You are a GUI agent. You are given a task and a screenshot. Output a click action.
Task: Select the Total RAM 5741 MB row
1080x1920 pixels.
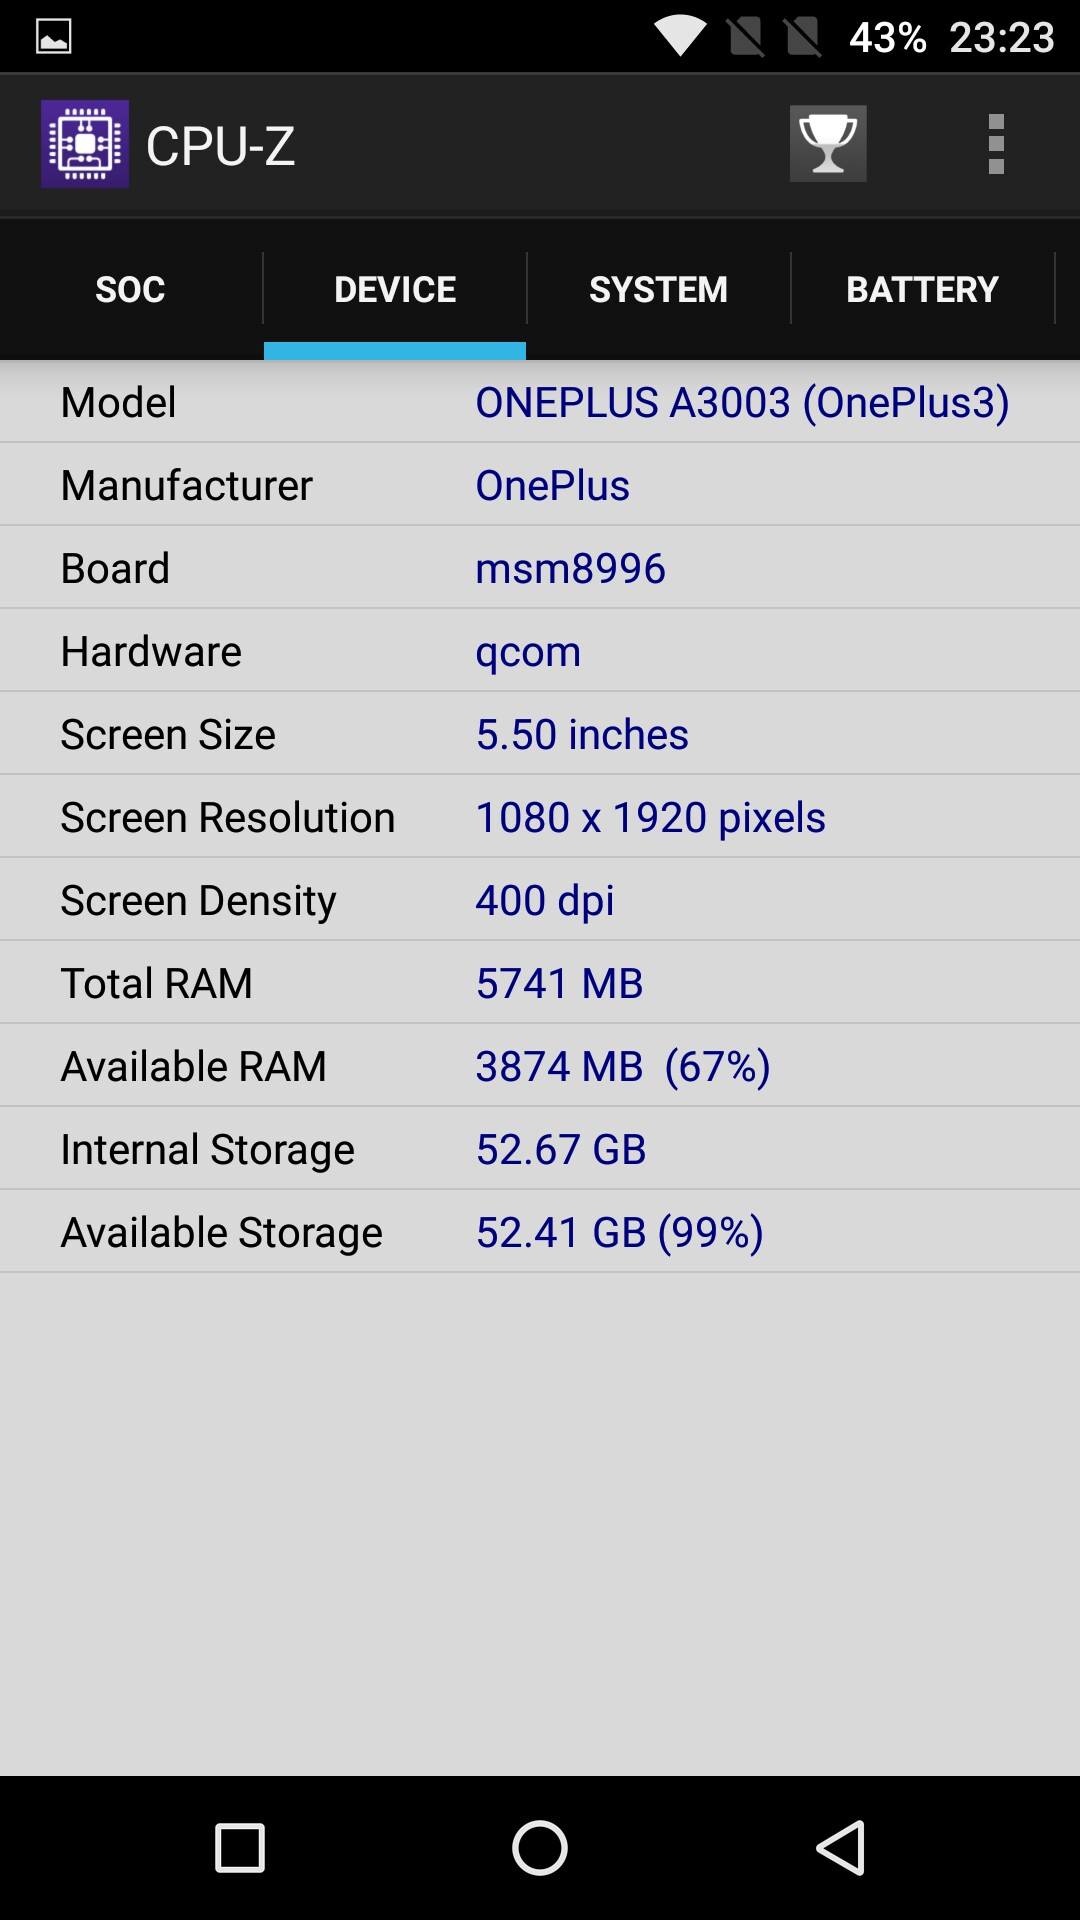540,983
